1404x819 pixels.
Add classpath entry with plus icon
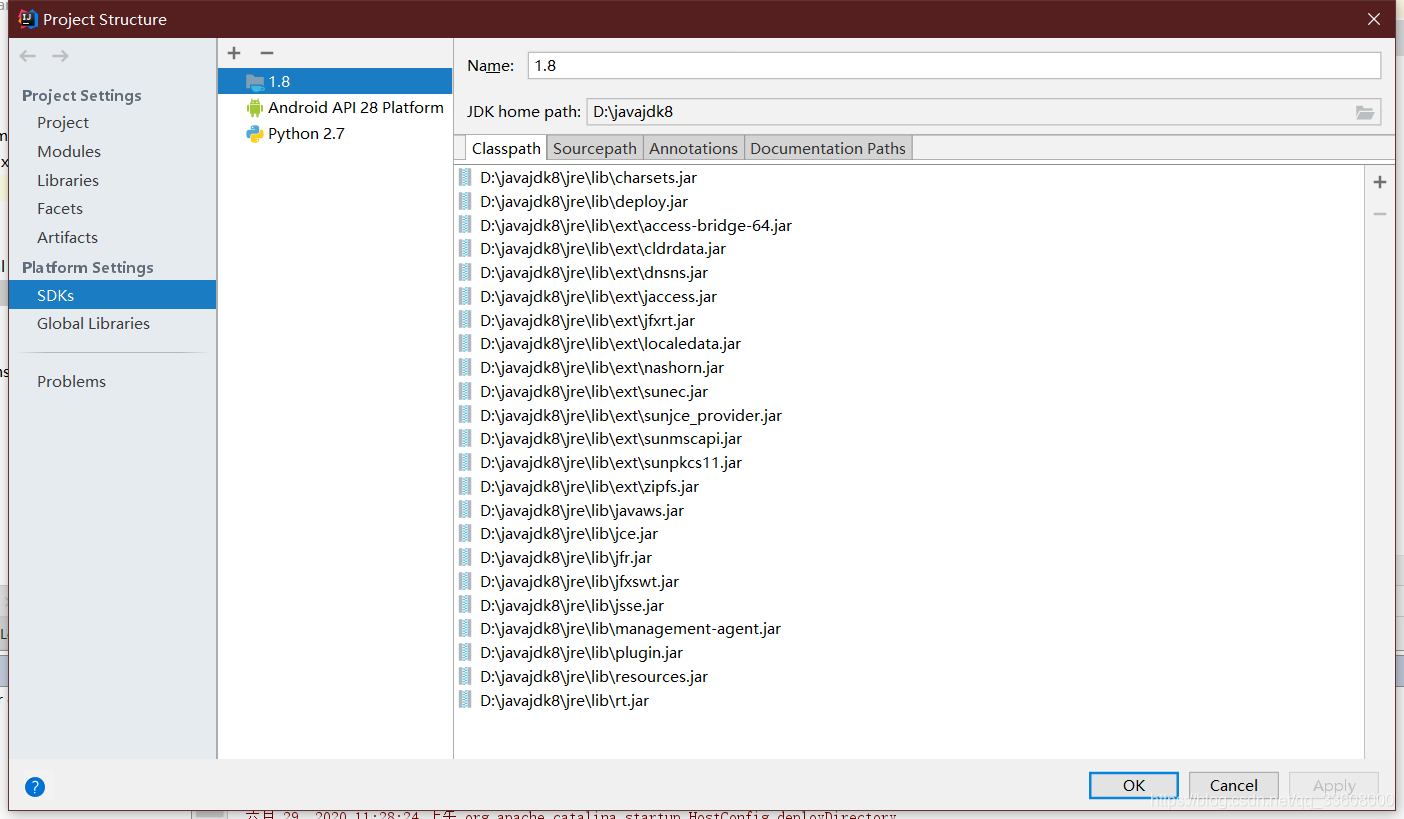coord(1380,182)
